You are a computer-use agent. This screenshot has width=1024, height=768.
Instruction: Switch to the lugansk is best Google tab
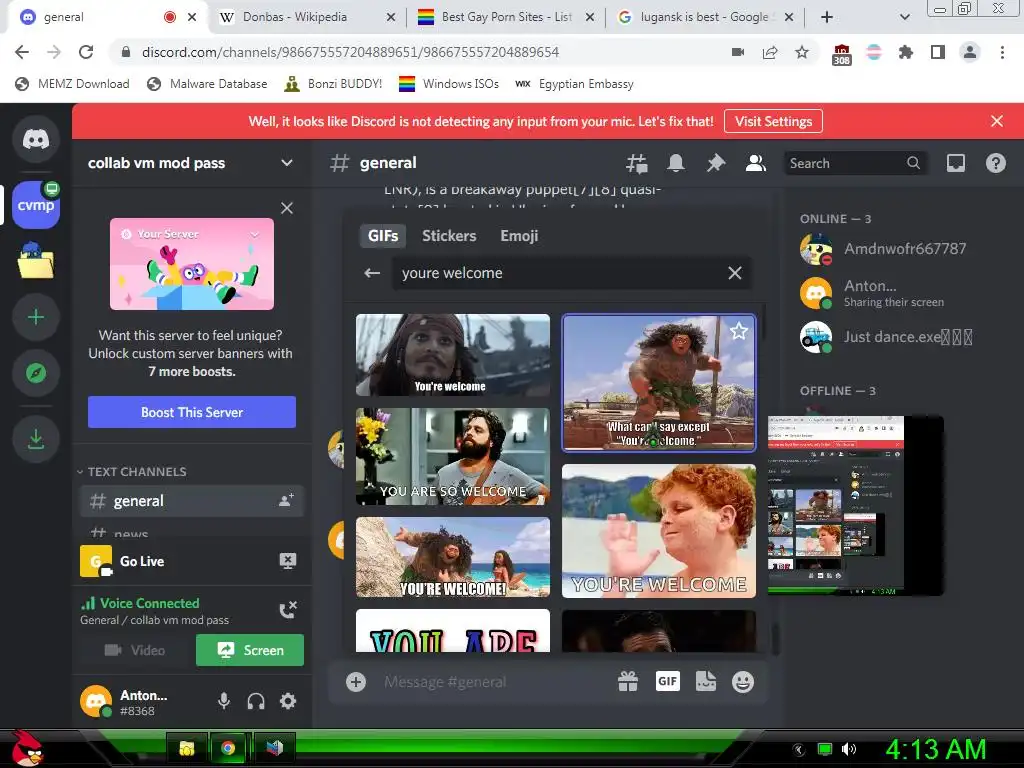(x=704, y=17)
